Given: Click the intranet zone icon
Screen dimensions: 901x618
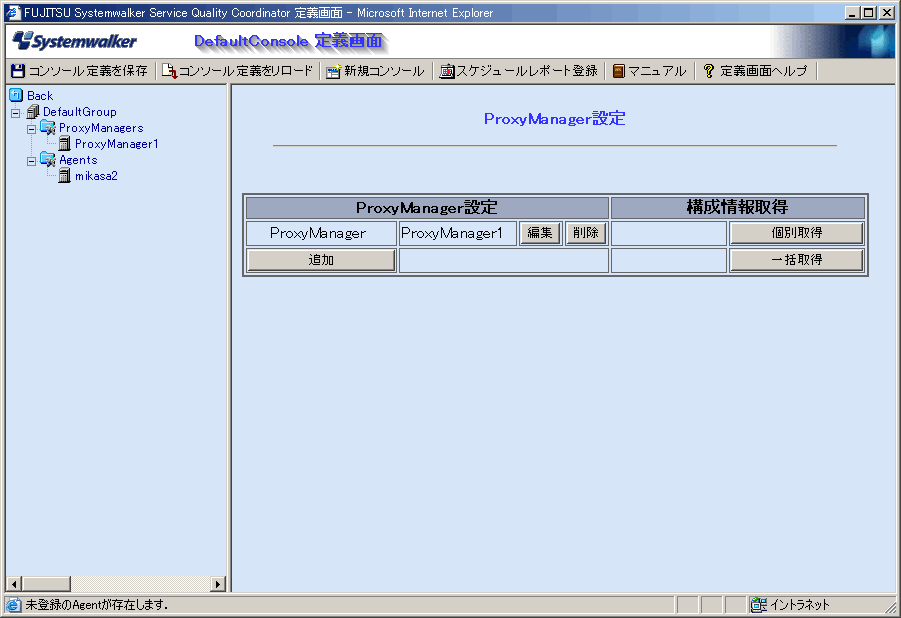Looking at the screenshot, I should (x=758, y=605).
